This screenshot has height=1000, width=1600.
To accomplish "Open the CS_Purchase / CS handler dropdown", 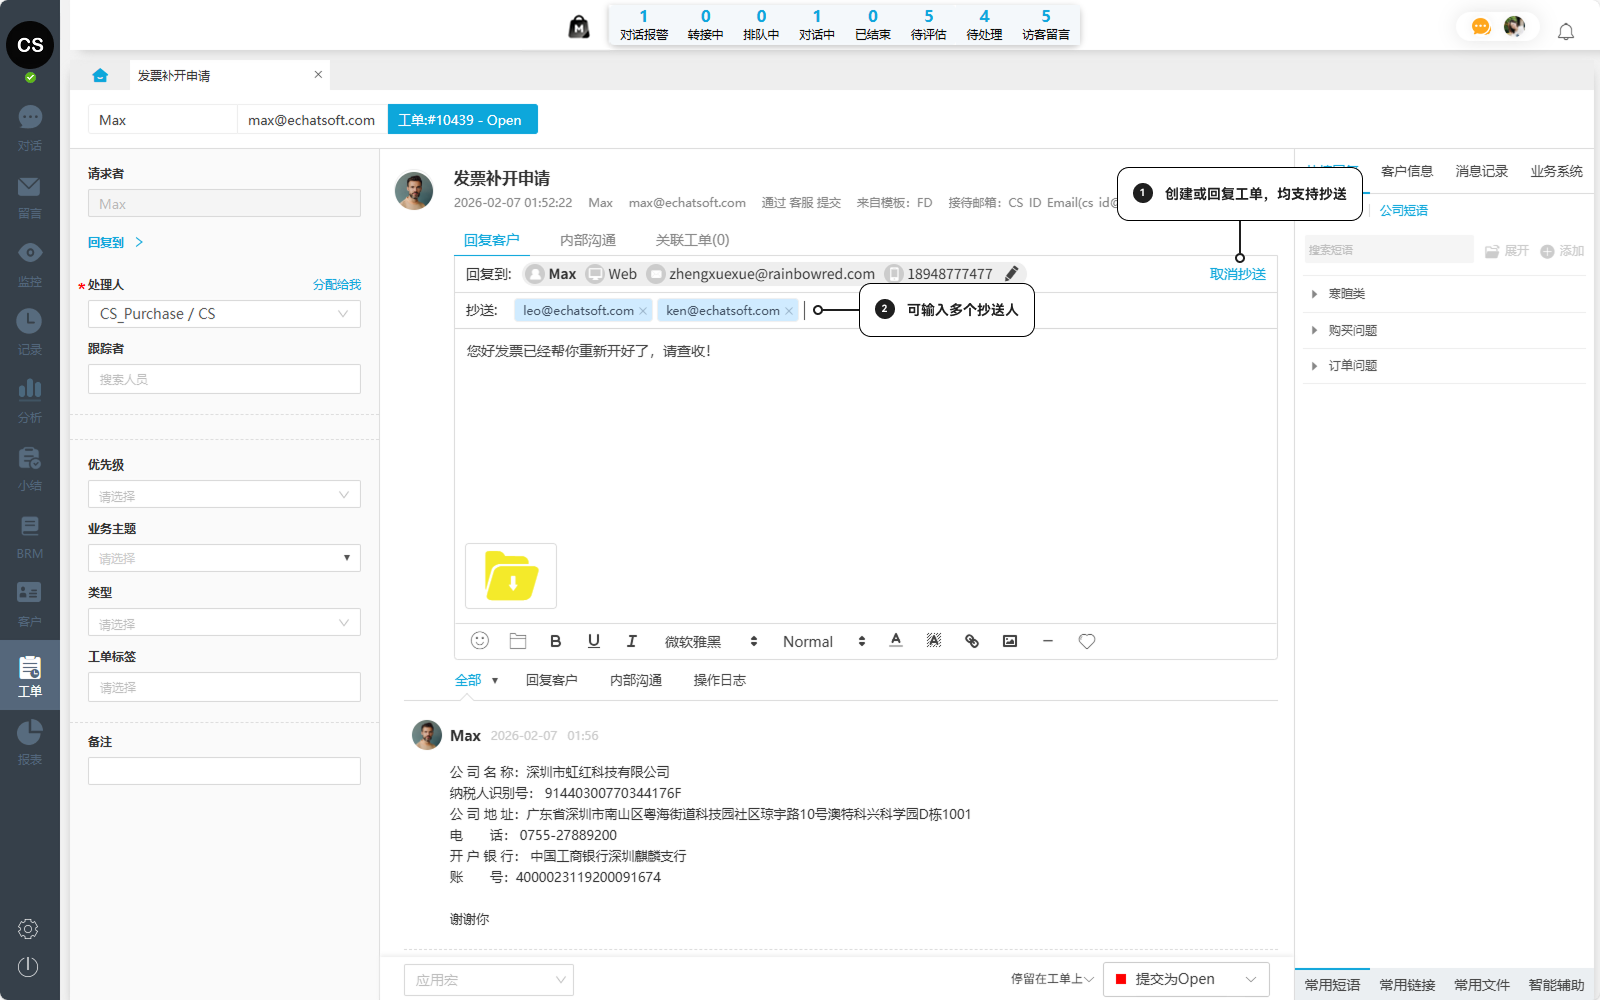I will (x=224, y=314).
